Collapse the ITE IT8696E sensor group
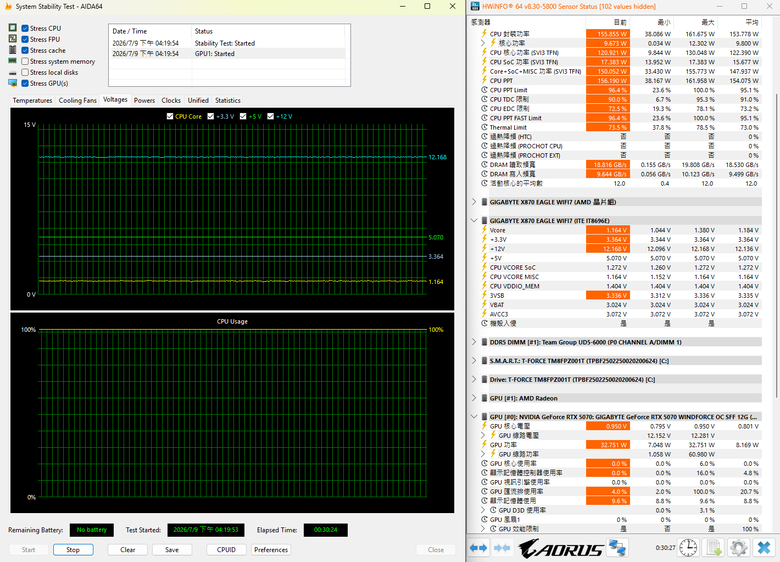 point(474,220)
